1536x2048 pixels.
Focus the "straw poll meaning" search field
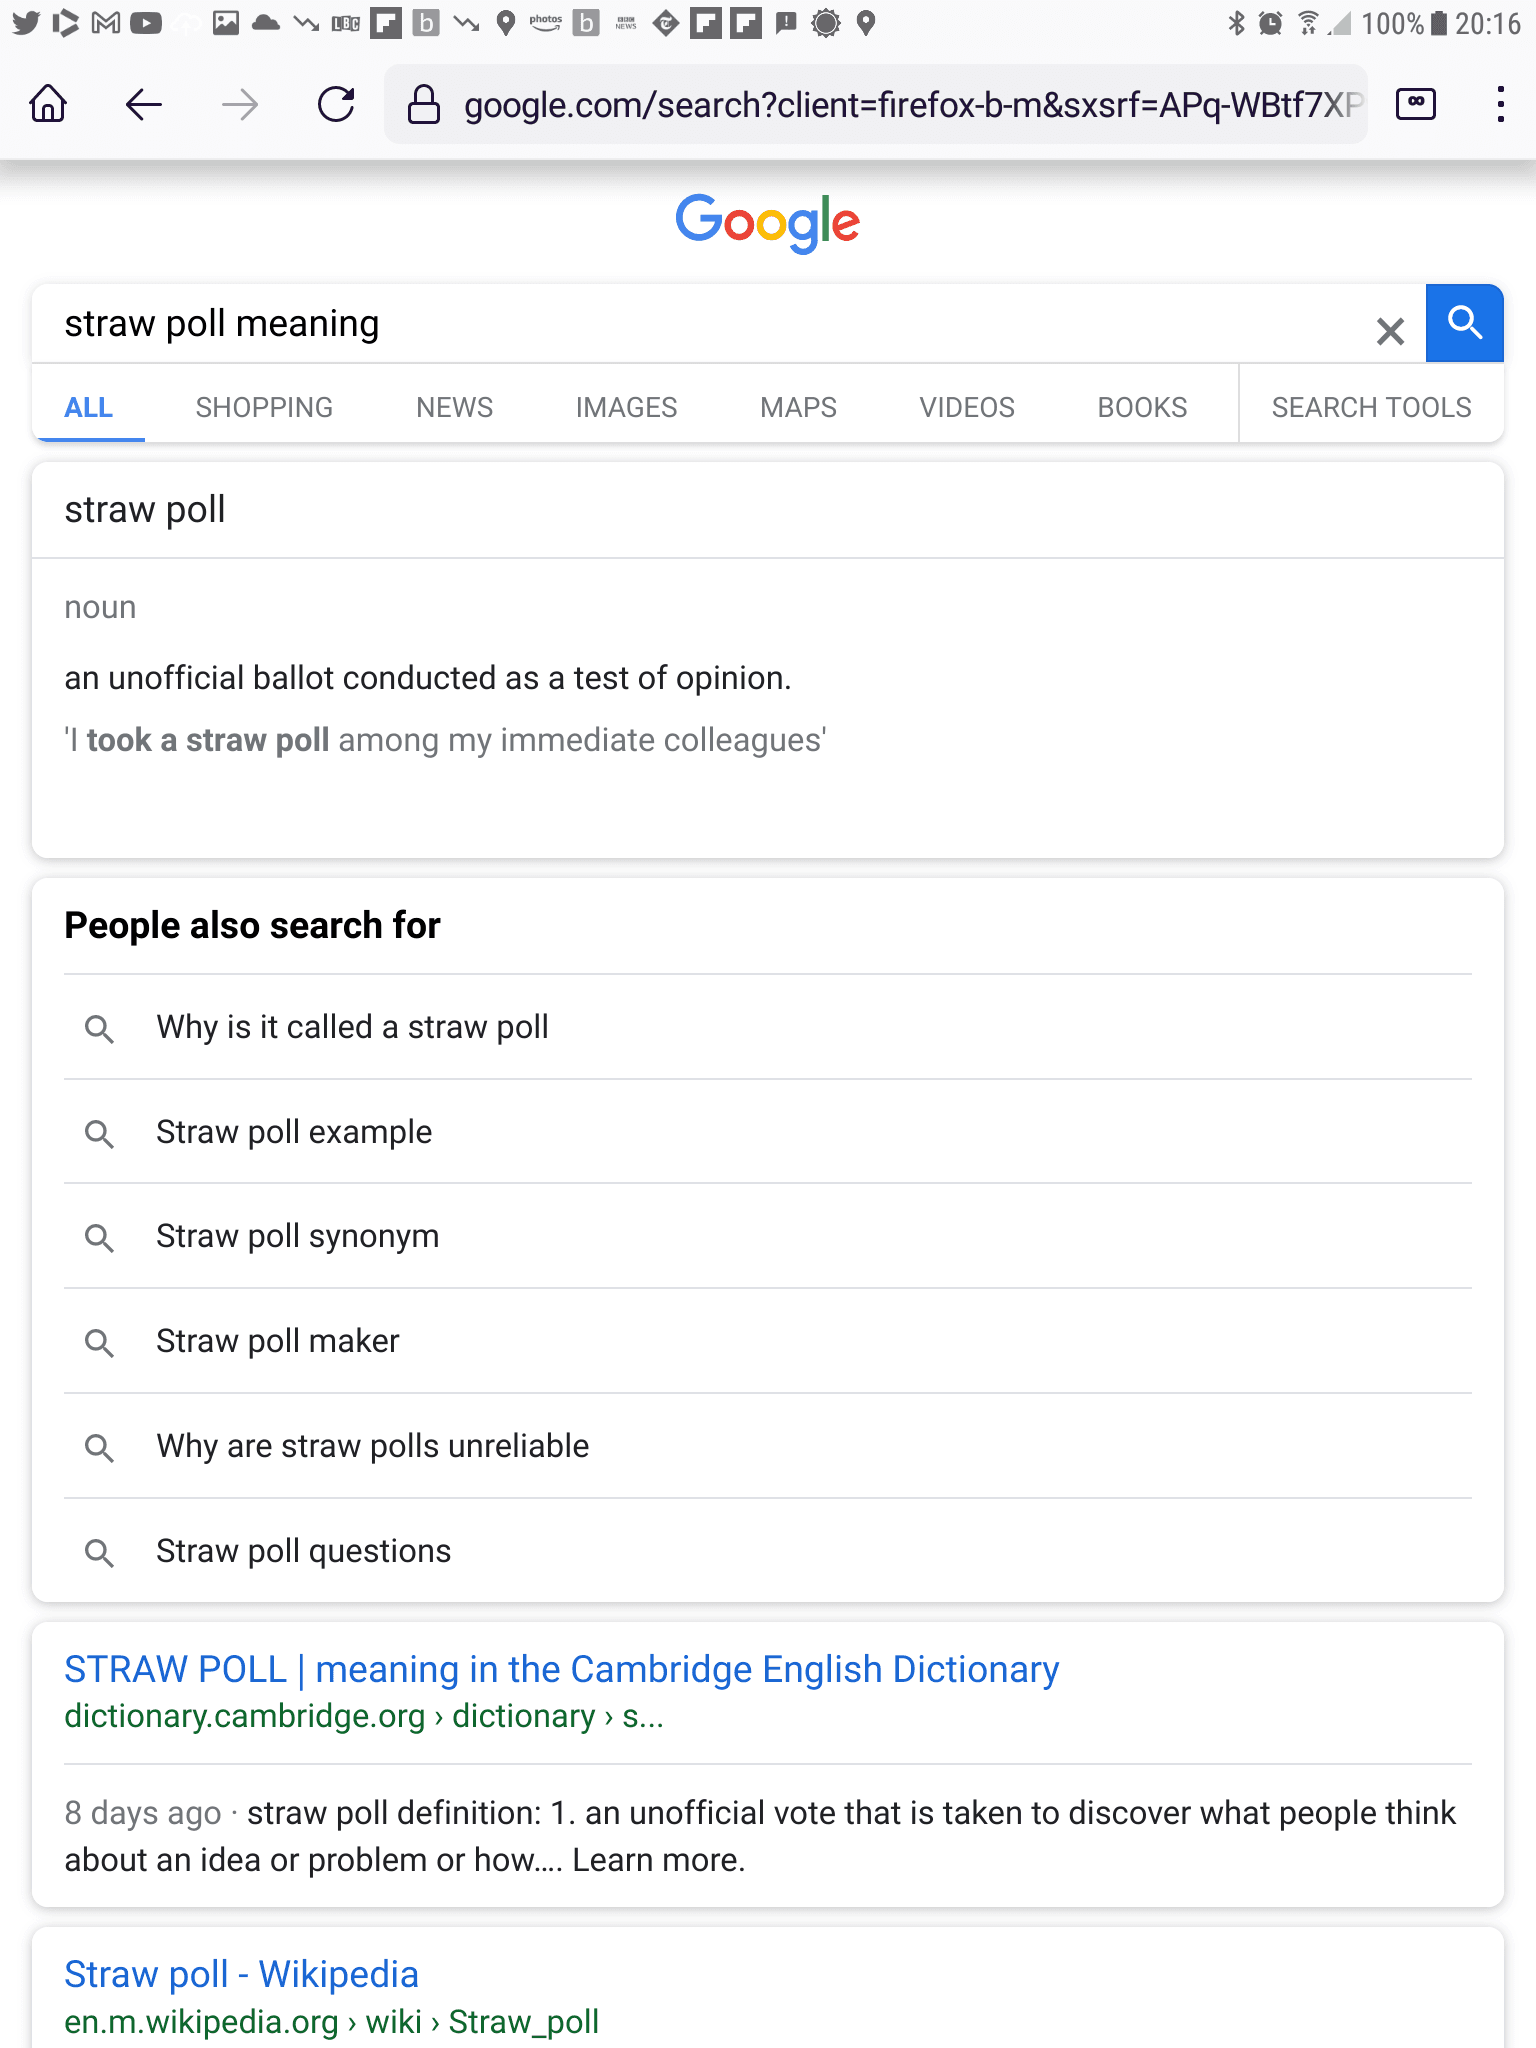[700, 324]
